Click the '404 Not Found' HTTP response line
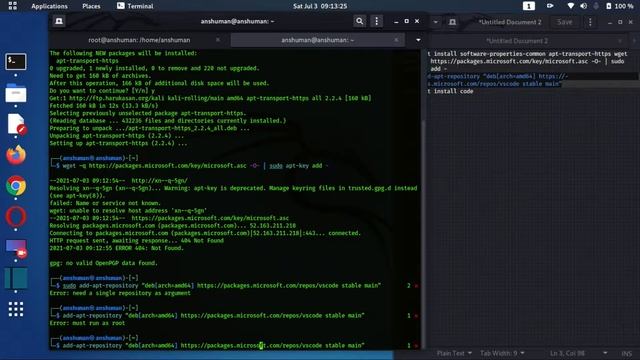The image size is (640, 360). (x=136, y=240)
